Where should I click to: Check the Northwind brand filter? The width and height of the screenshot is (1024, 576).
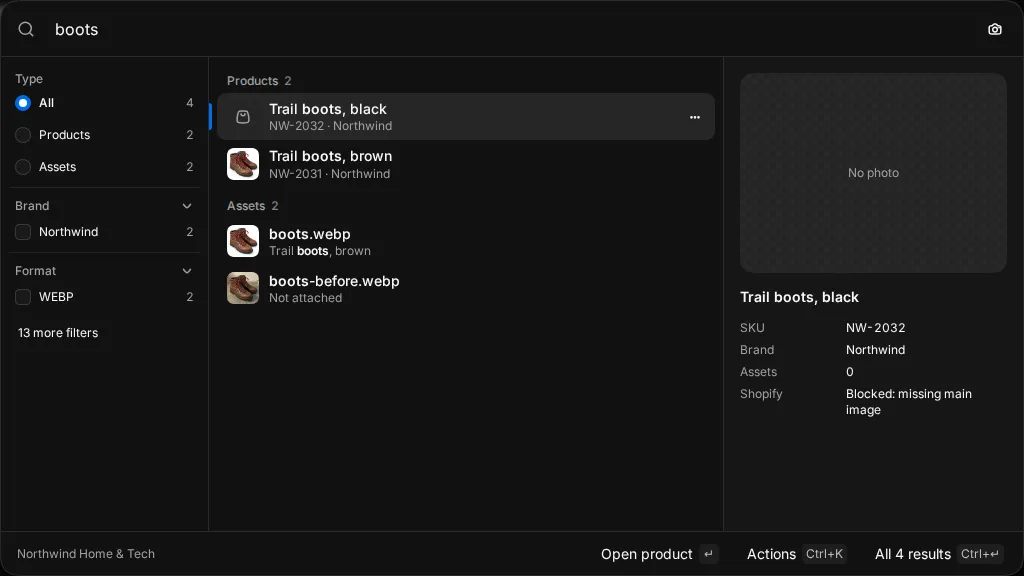23,232
